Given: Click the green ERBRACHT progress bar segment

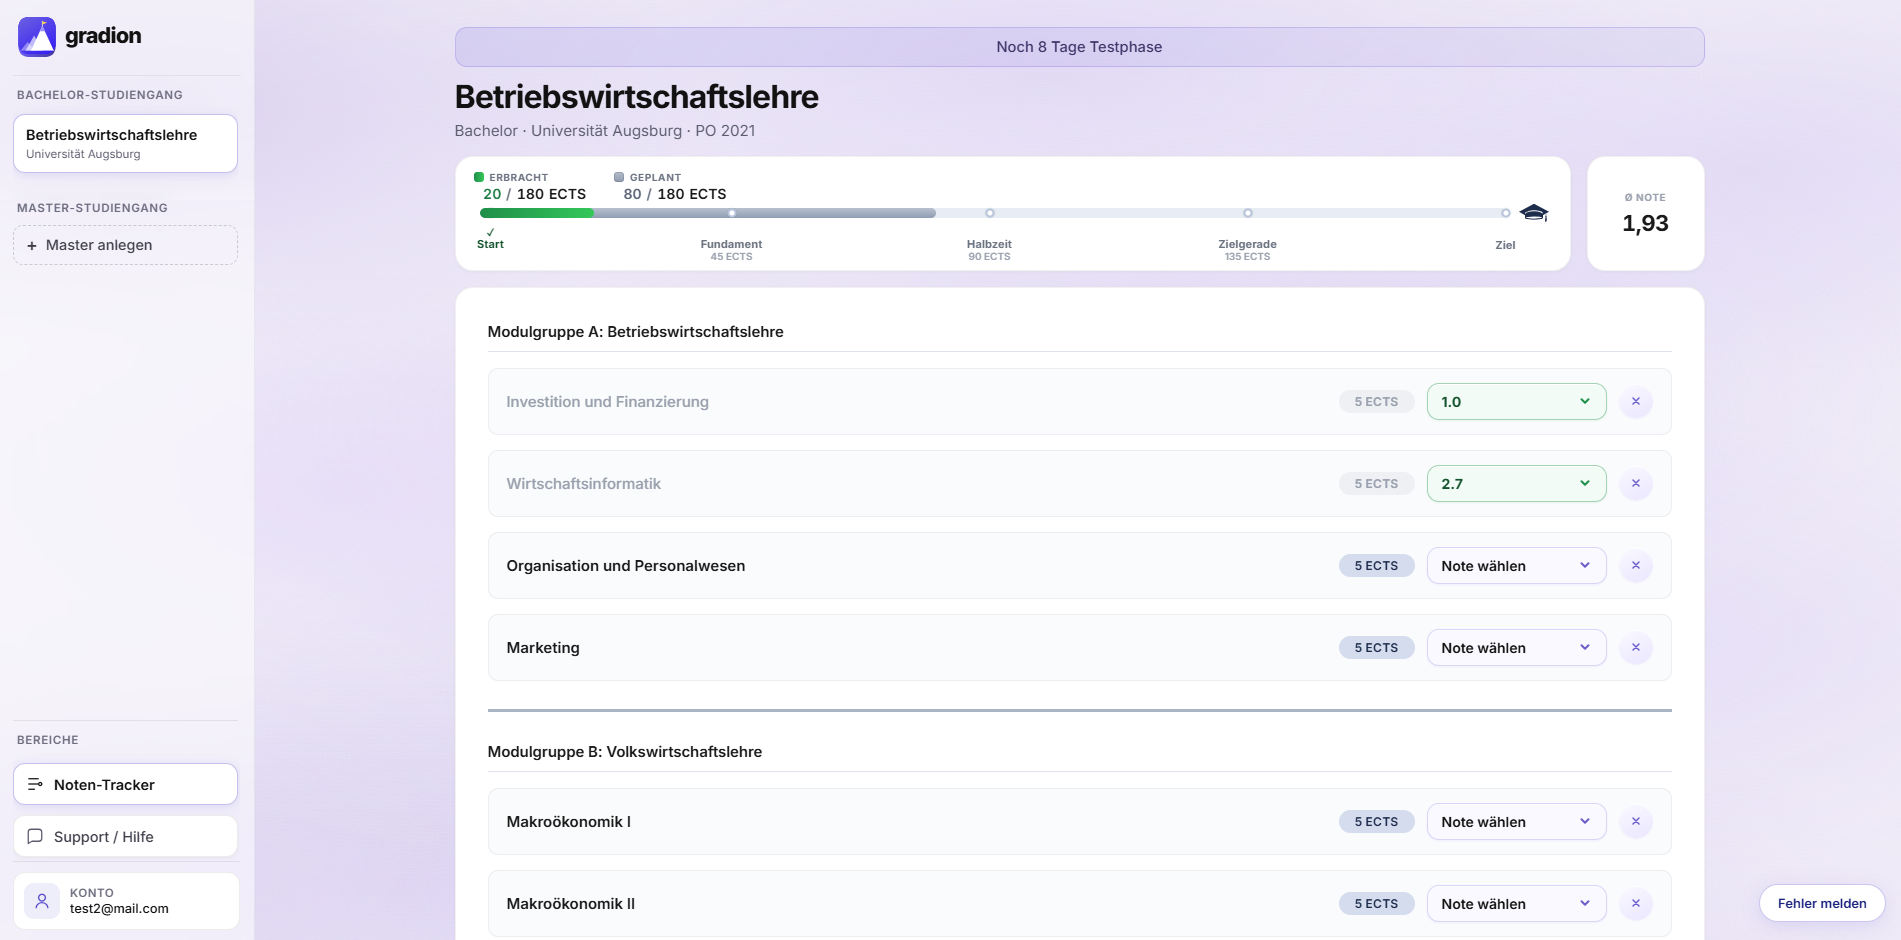Looking at the screenshot, I should pos(536,213).
